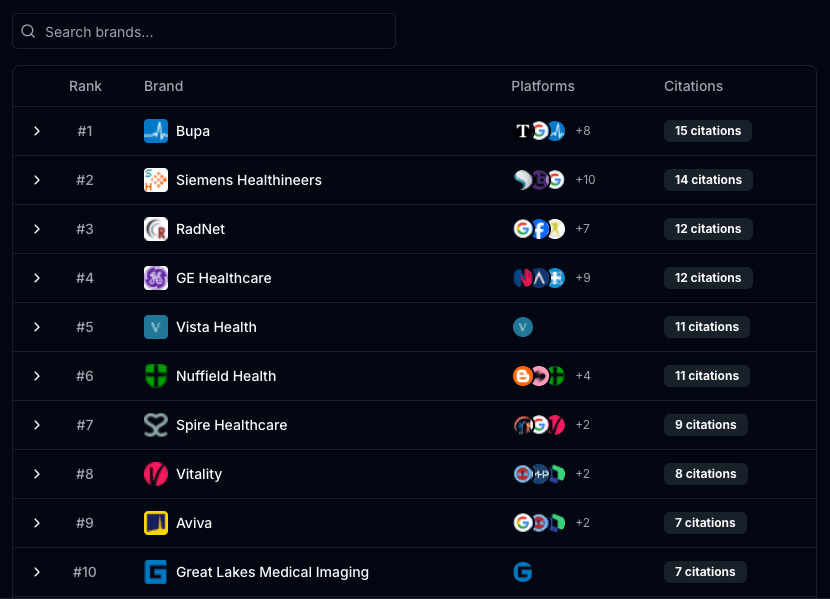Show Siemens Healthineers +10 more platforms
This screenshot has width=830, height=599.
click(585, 180)
